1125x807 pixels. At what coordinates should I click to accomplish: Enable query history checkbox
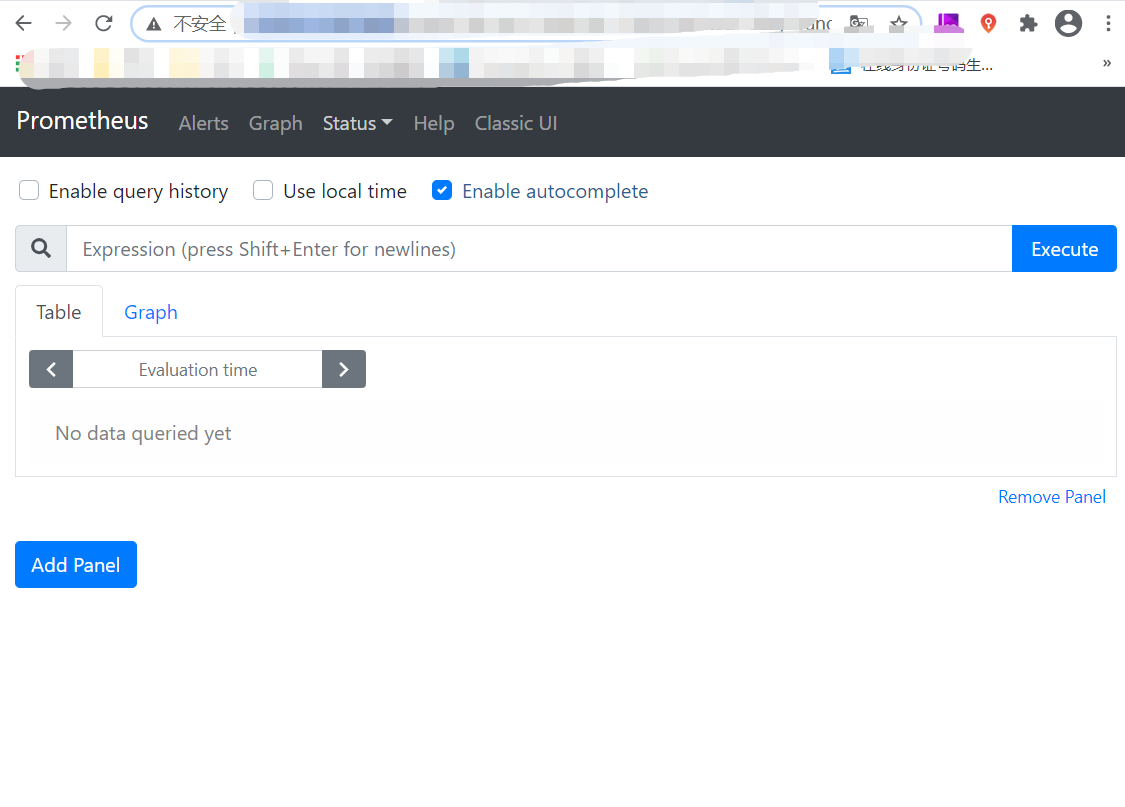click(29, 190)
